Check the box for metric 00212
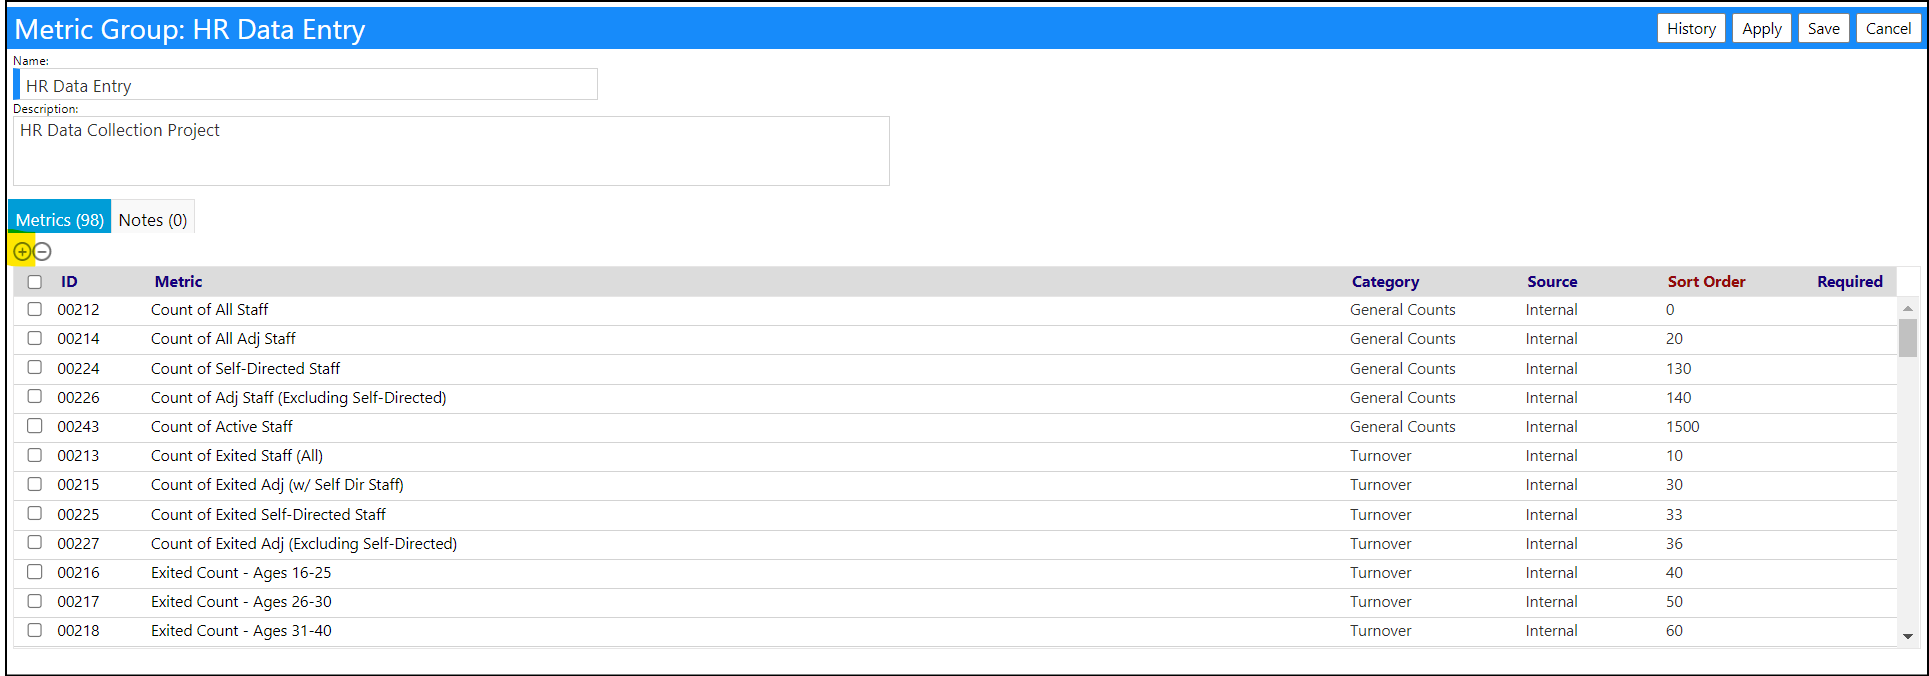The height and width of the screenshot is (676, 1929). 35,309
